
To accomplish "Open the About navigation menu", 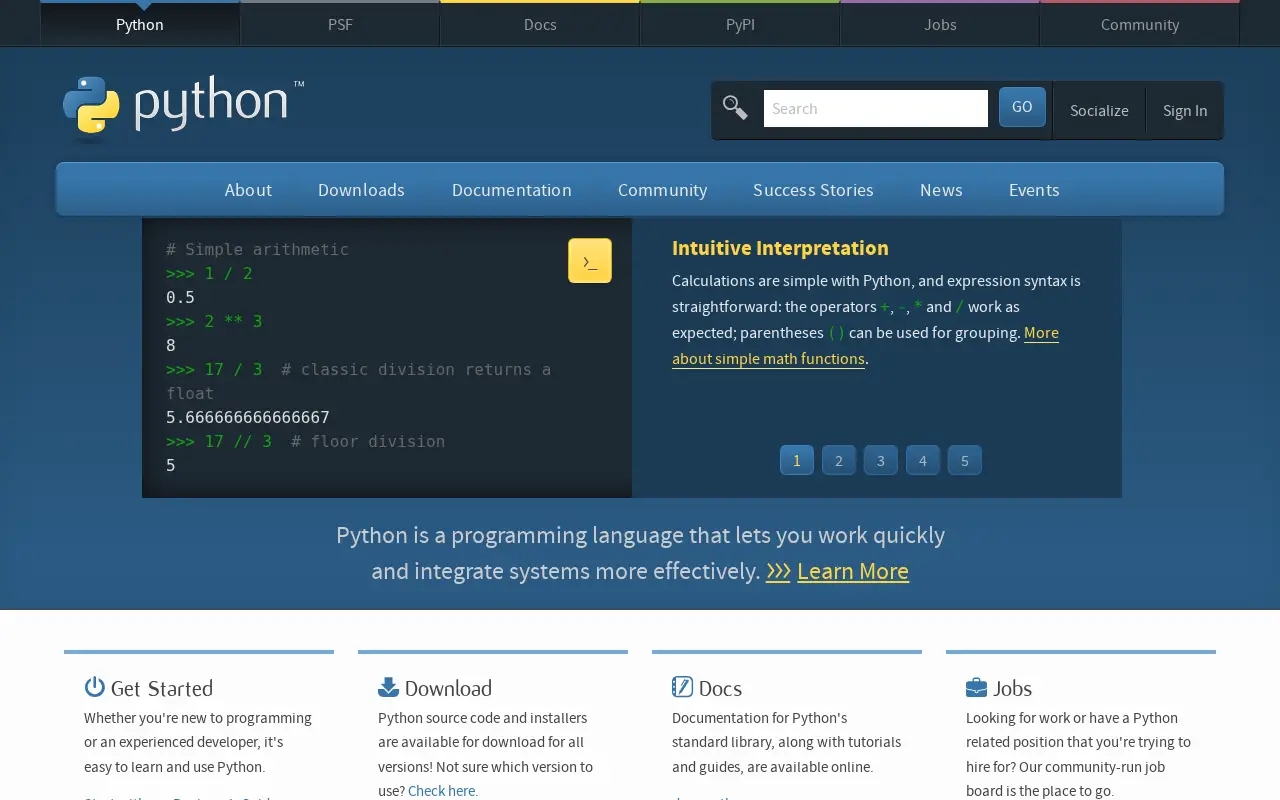I will (248, 190).
